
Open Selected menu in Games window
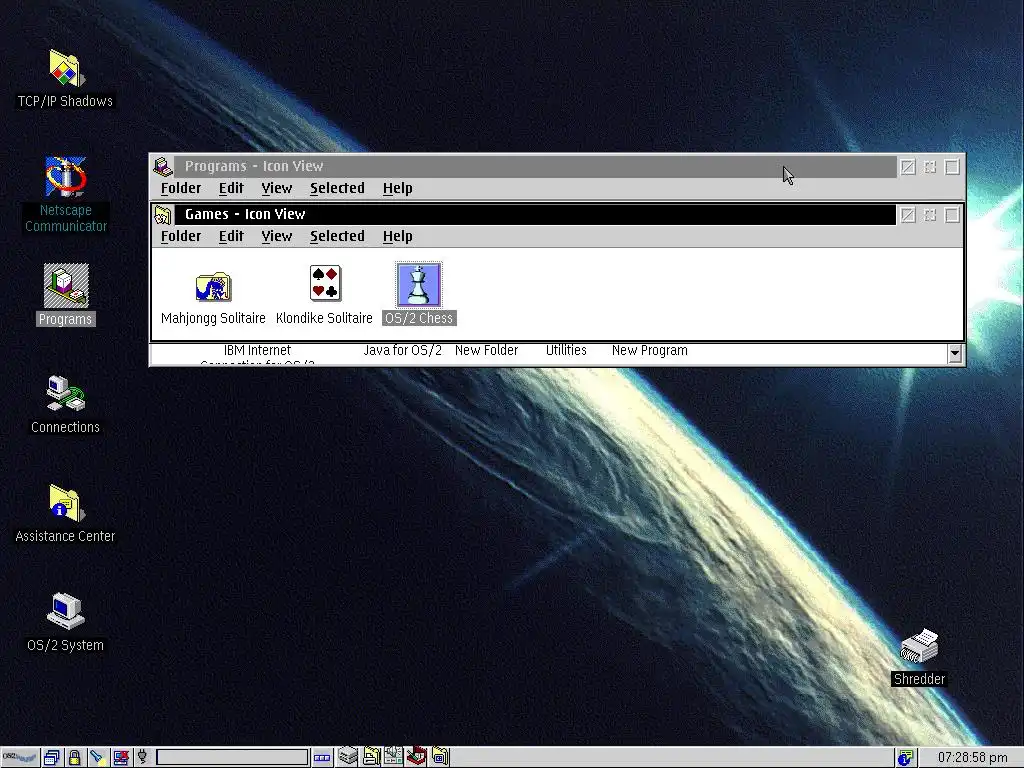[337, 236]
